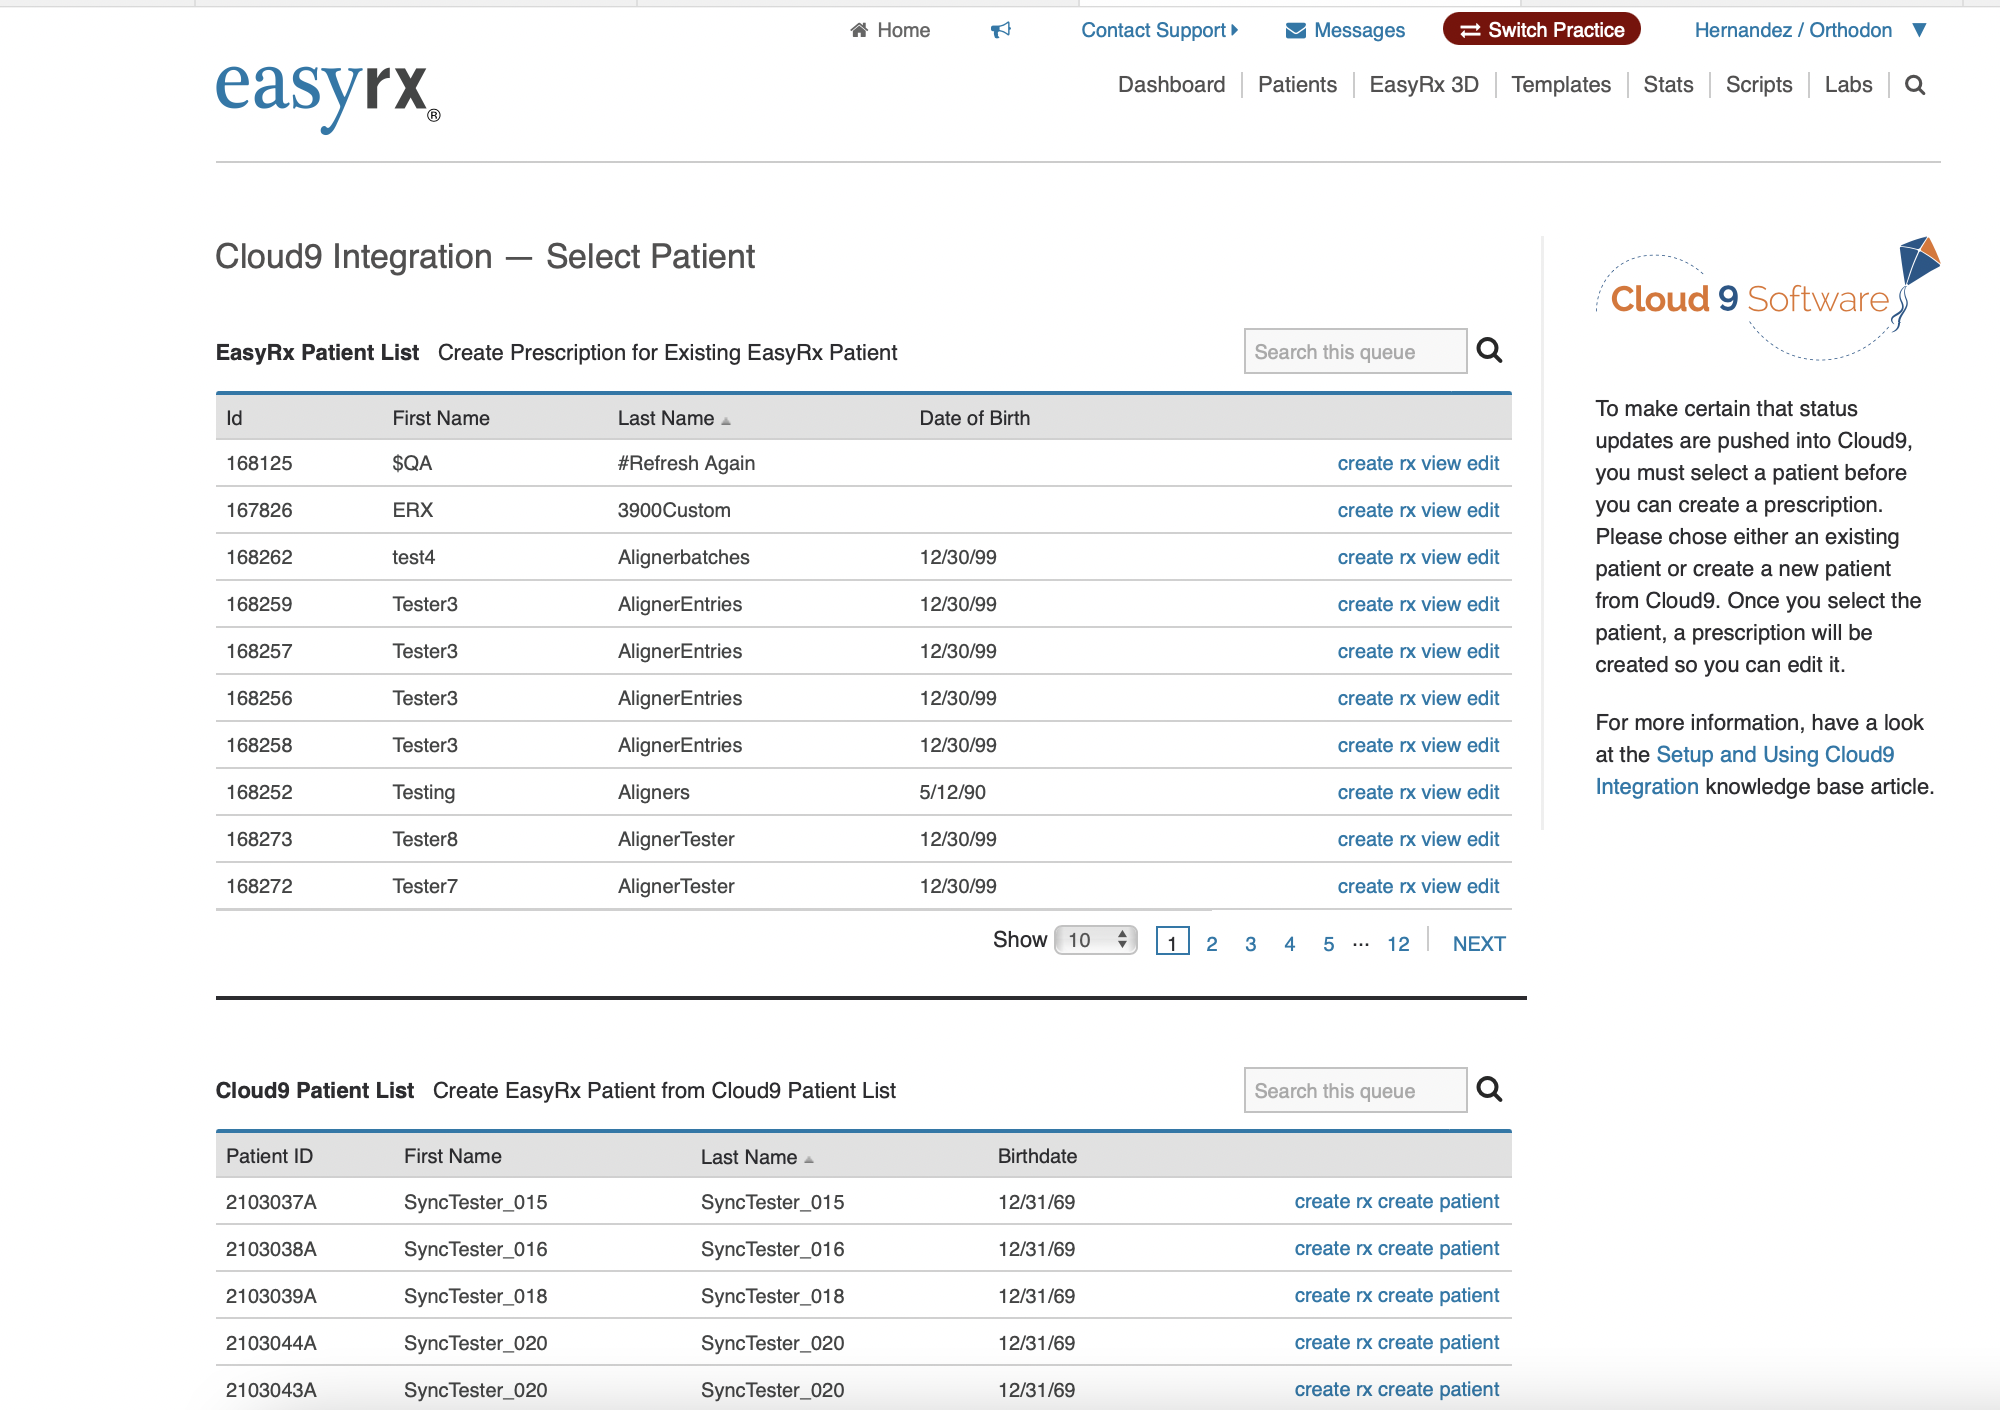
Task: Open the Show 10 rows dropdown
Action: pos(1096,940)
